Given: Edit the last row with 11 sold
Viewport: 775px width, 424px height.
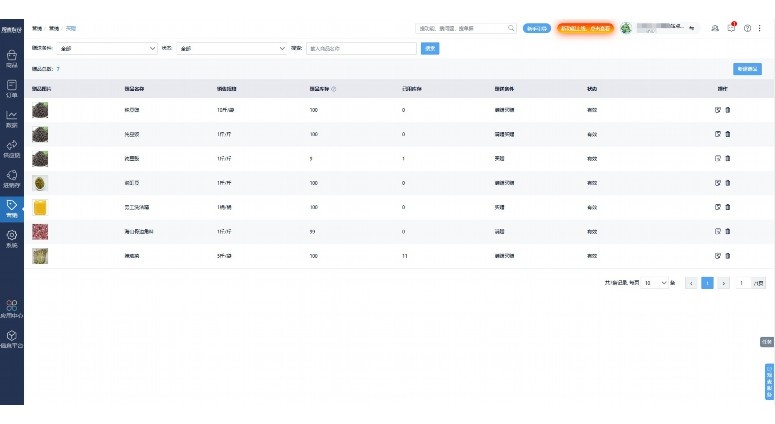Looking at the screenshot, I should [718, 256].
